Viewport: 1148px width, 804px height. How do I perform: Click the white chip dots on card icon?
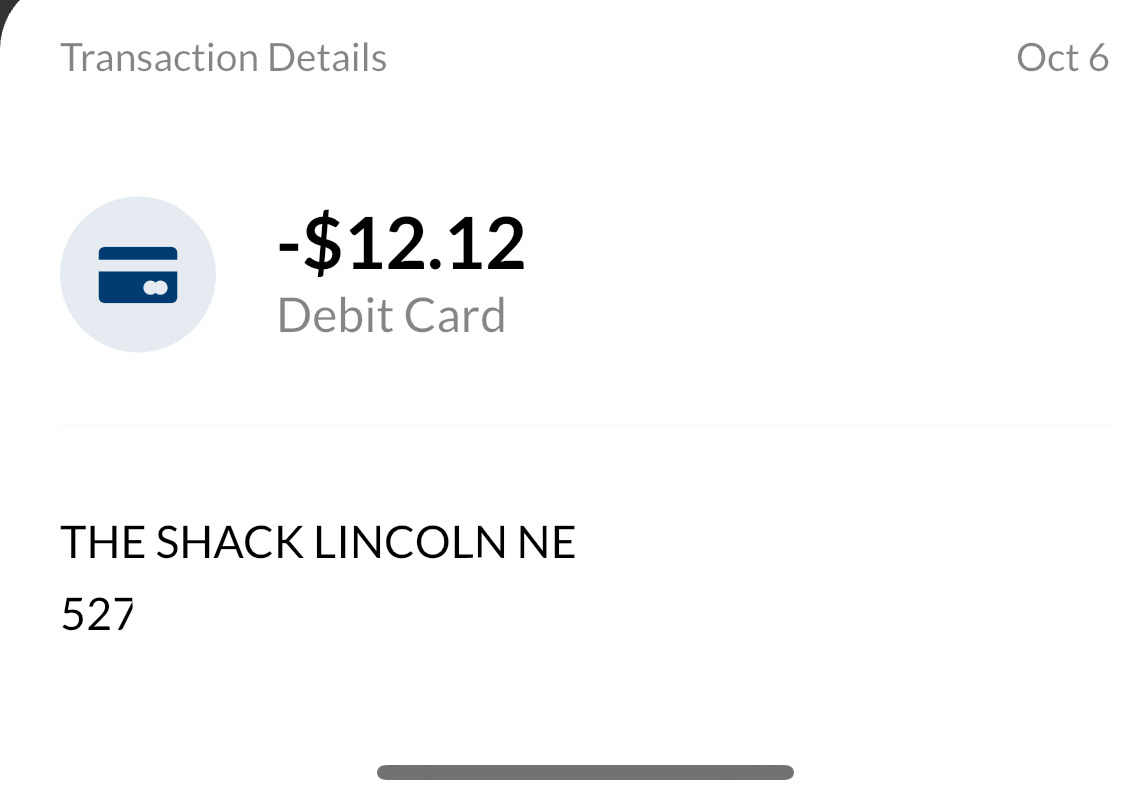[x=154, y=288]
